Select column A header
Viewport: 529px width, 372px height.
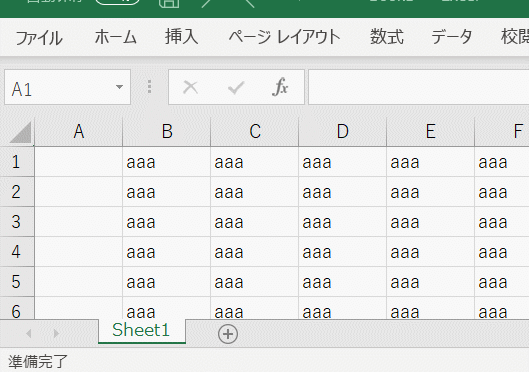pyautogui.click(x=79, y=131)
